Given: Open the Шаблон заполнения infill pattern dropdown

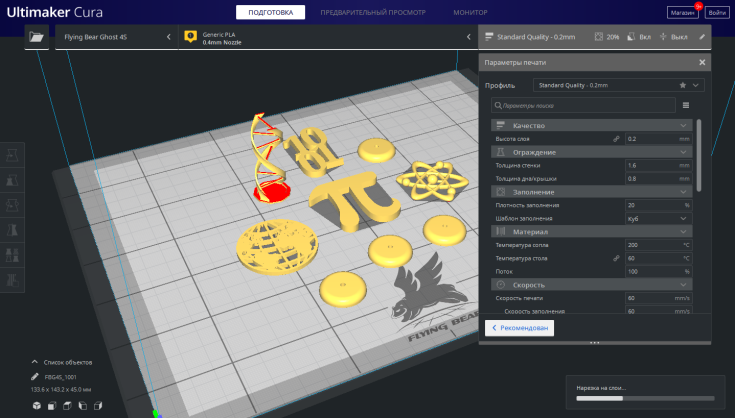Looking at the screenshot, I should 658,218.
